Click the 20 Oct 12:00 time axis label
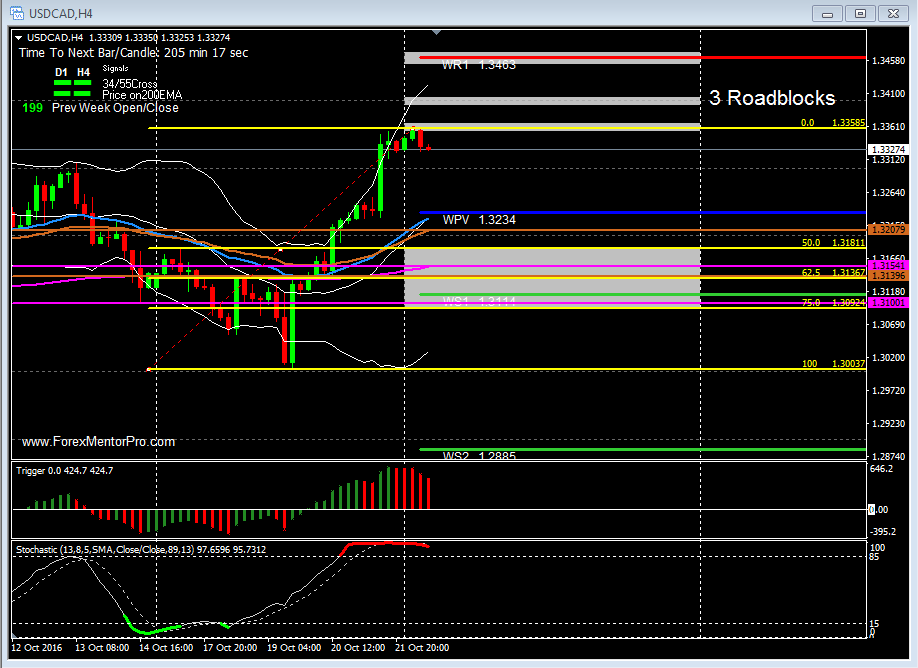Viewport: 918px width, 668px height. click(358, 648)
